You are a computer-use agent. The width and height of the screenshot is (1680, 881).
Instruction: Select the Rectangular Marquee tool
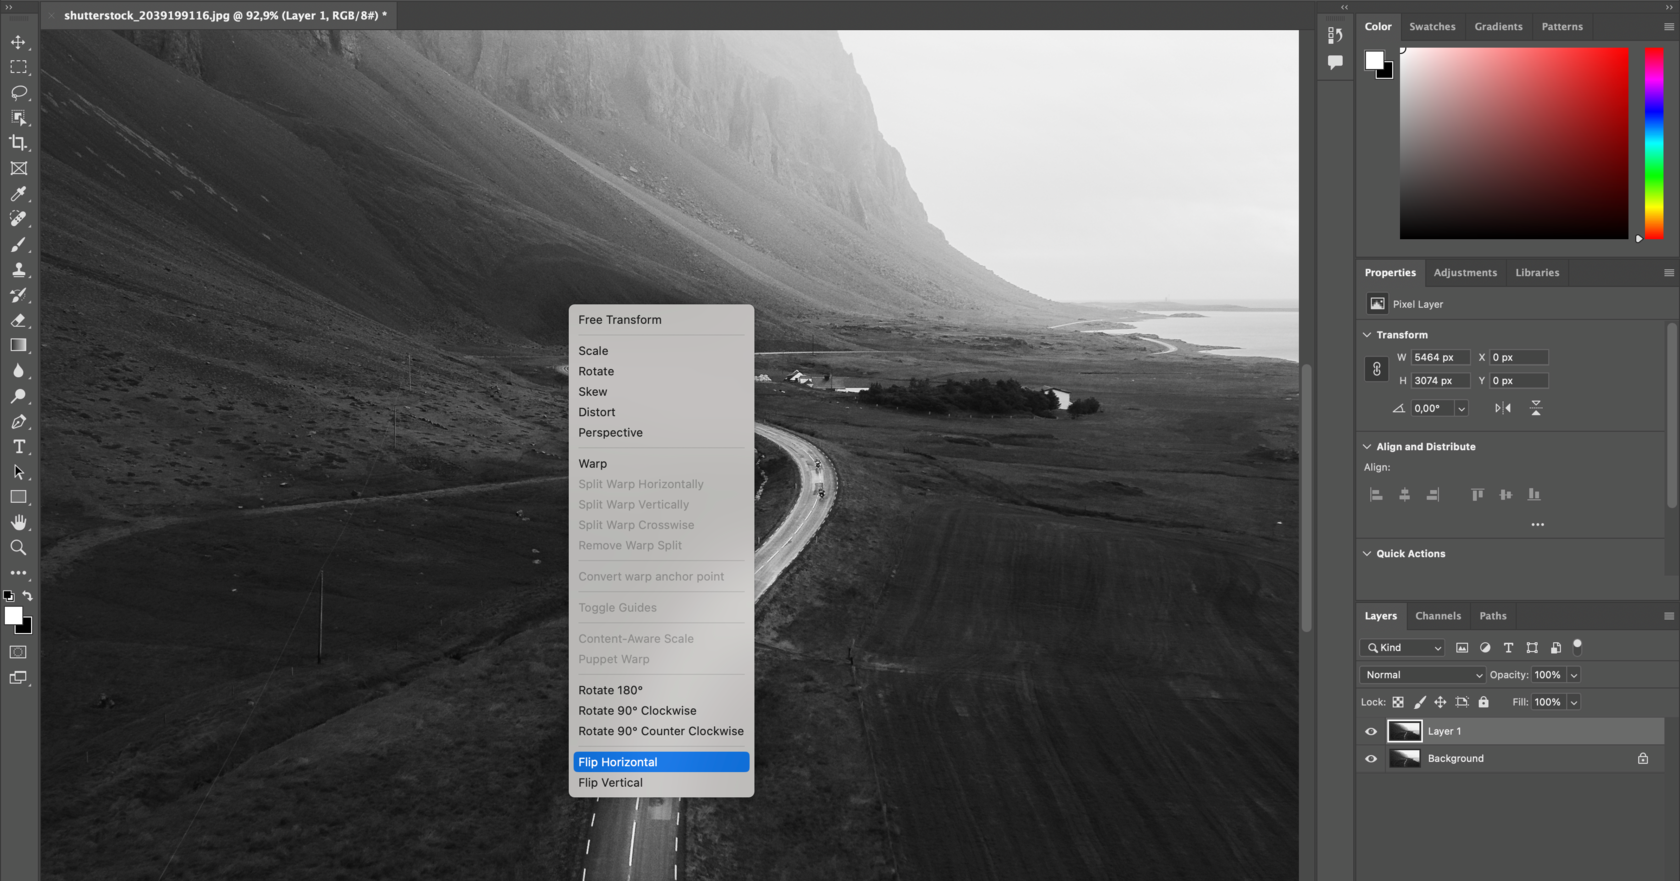(18, 67)
